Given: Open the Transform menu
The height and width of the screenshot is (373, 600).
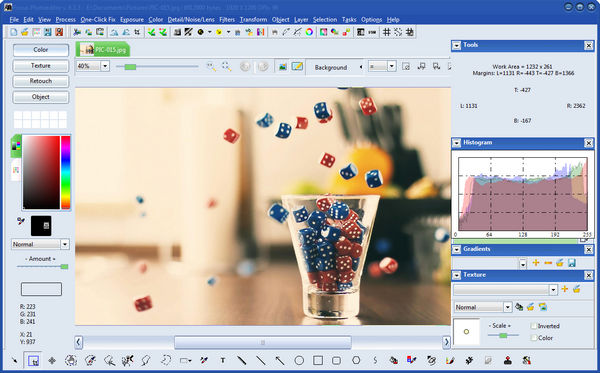Looking at the screenshot, I should pyautogui.click(x=253, y=20).
